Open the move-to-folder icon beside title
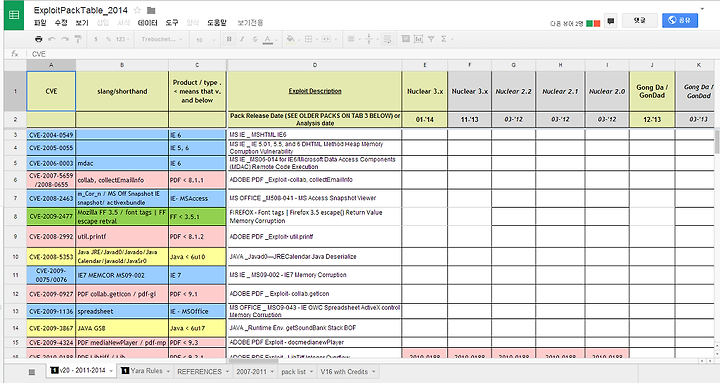This screenshot has width=720, height=383. coord(151,10)
